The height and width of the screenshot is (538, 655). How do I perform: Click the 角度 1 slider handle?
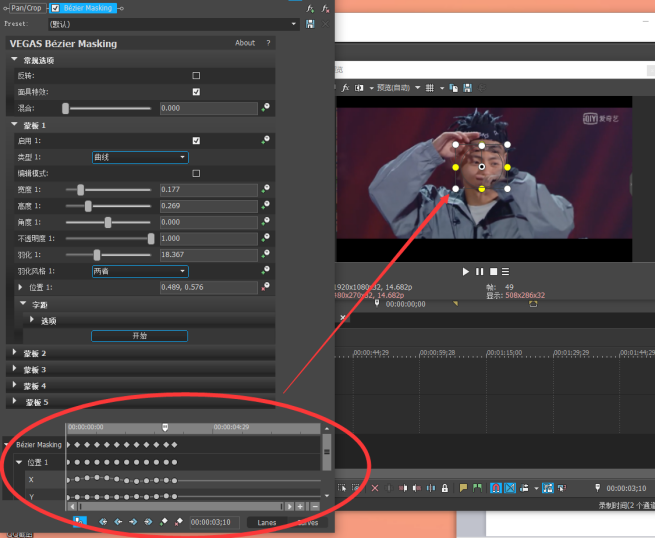(x=108, y=223)
